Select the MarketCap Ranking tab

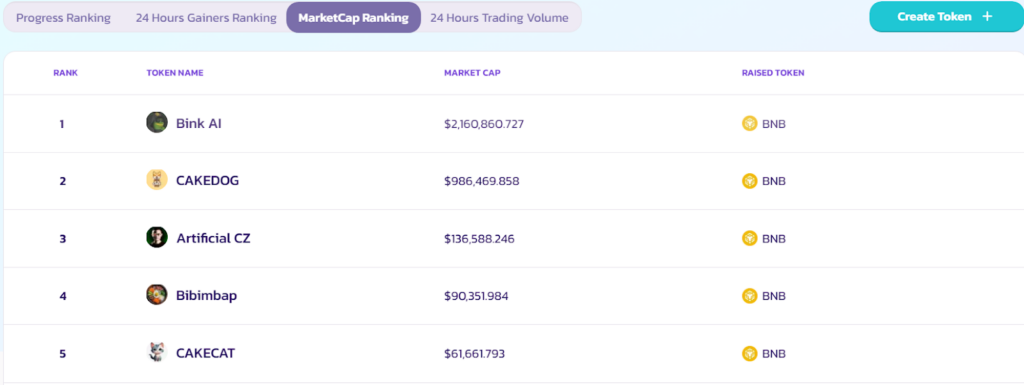coord(353,18)
